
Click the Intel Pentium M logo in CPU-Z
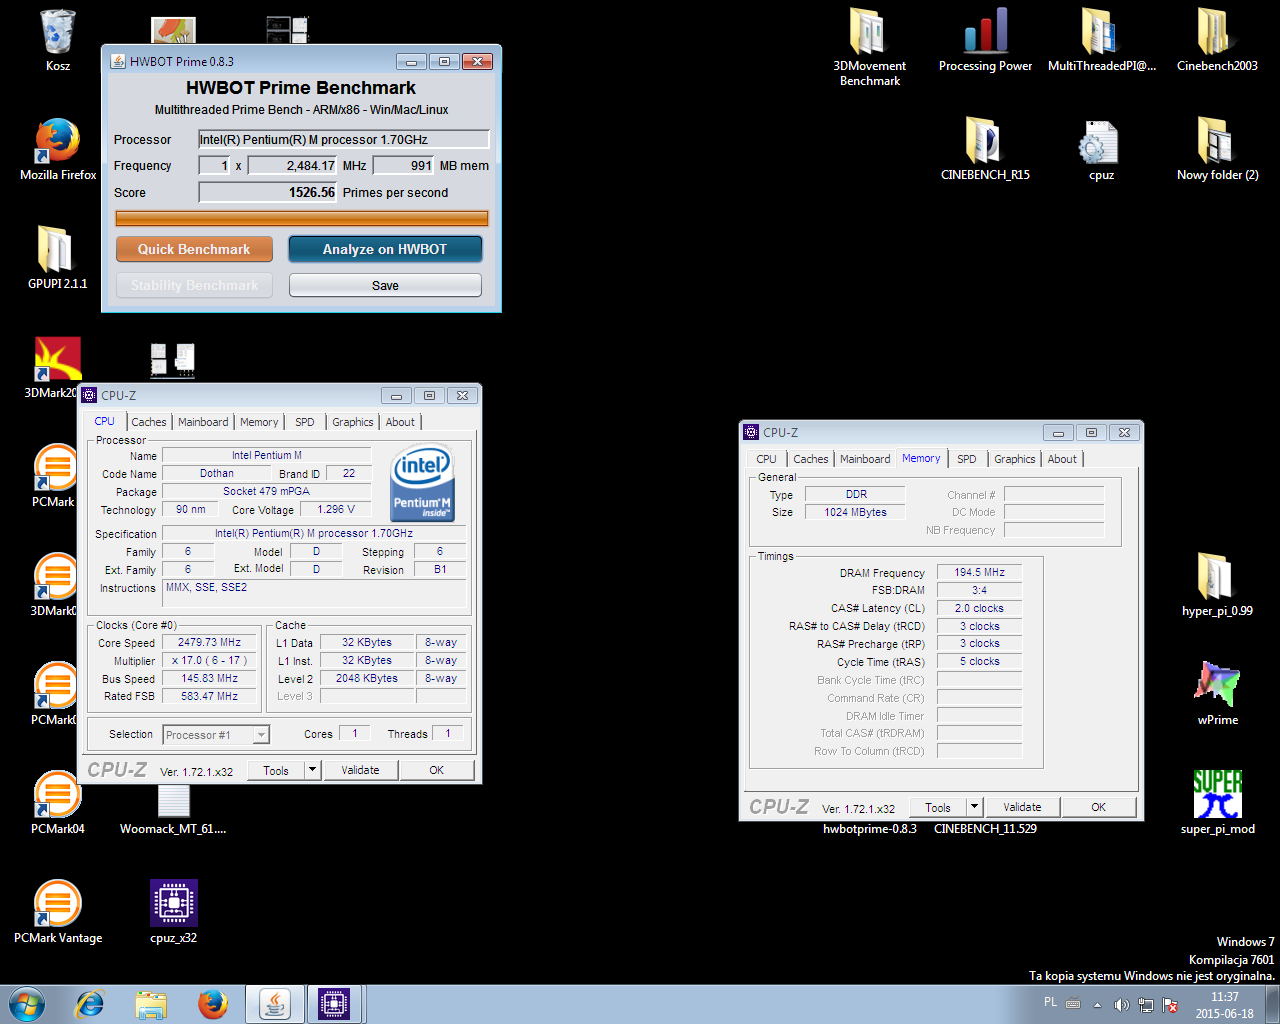(422, 483)
